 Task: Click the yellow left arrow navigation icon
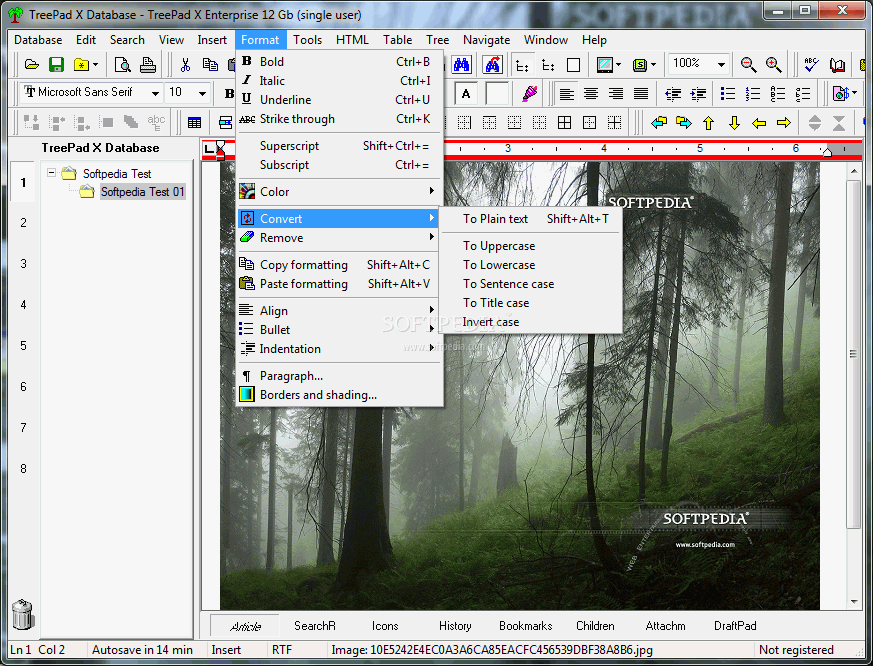pyautogui.click(x=759, y=123)
